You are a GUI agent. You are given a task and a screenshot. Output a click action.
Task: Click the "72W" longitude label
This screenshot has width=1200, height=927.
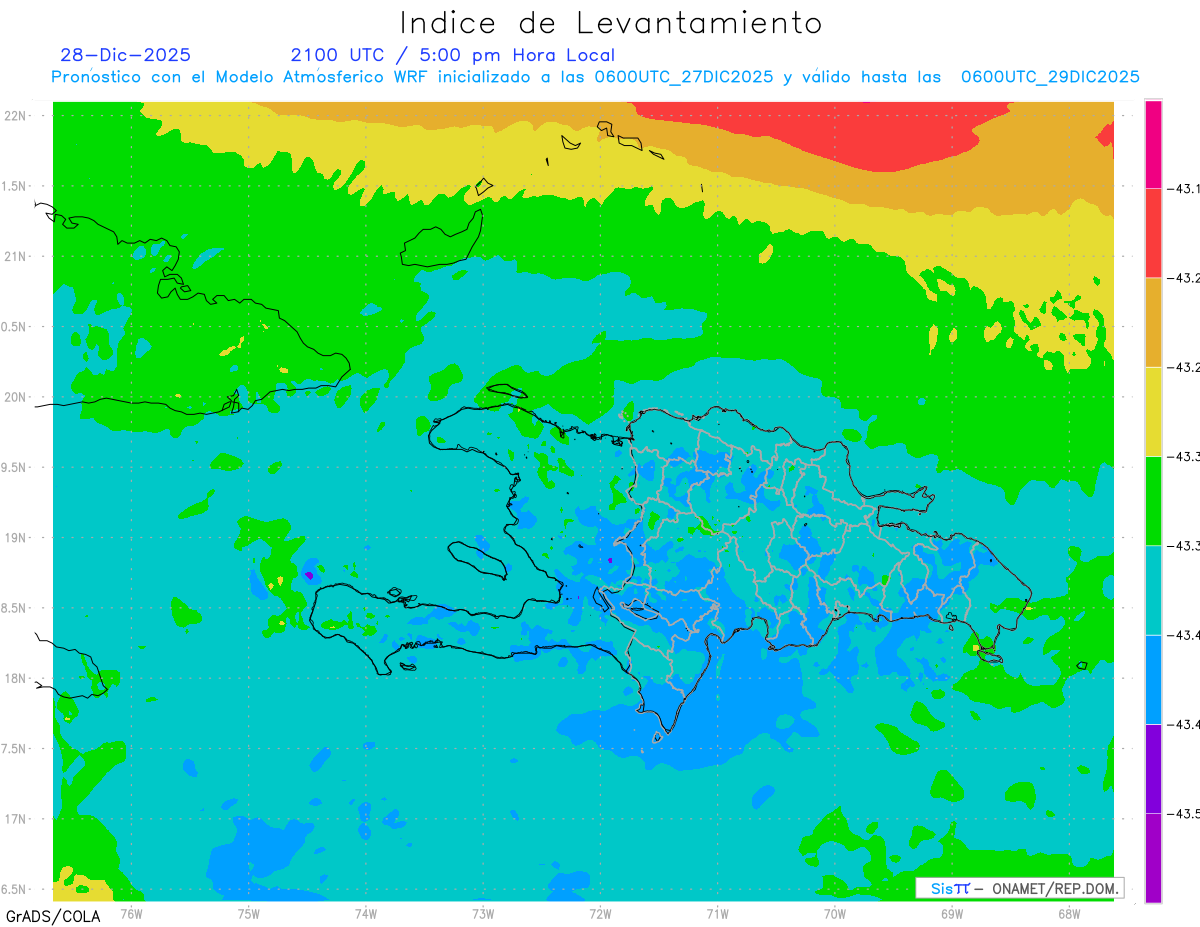[600, 912]
